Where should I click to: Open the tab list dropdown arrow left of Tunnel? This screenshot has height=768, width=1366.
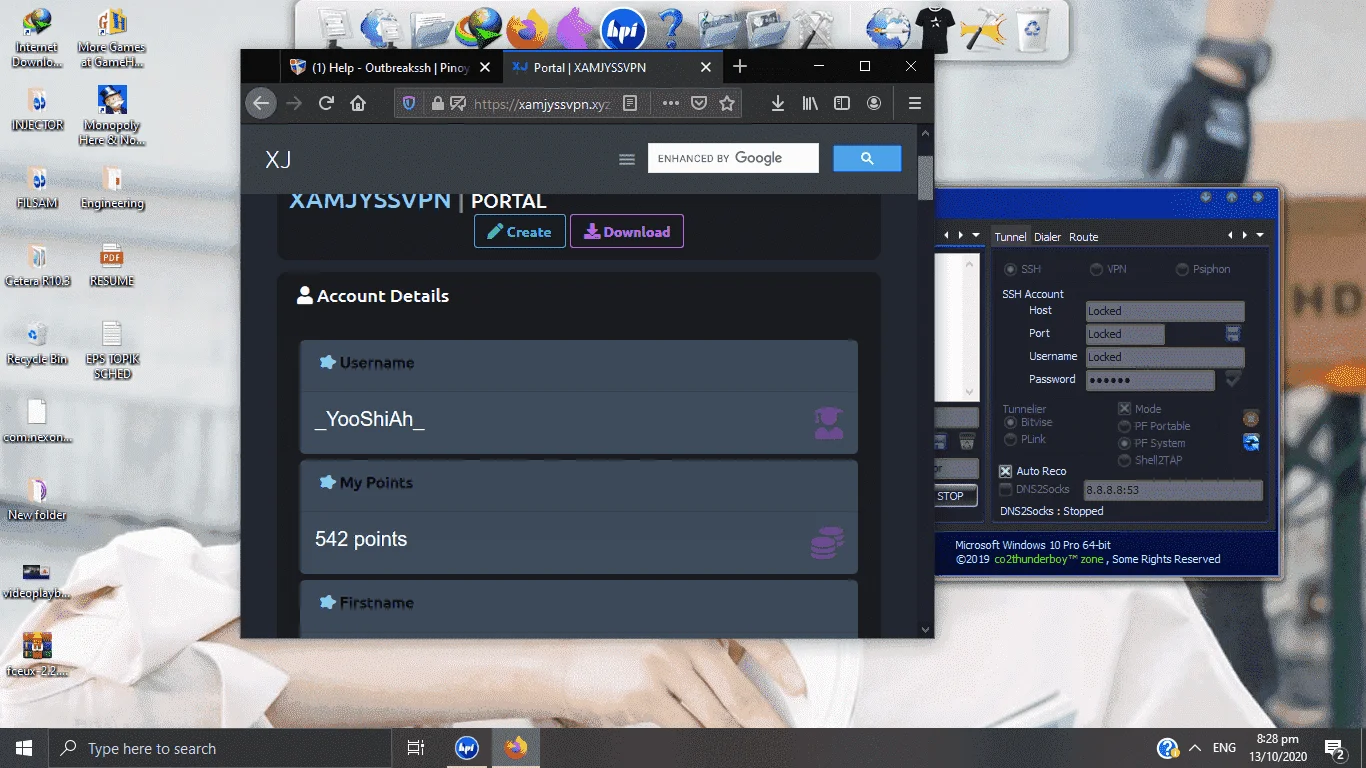[x=976, y=235]
